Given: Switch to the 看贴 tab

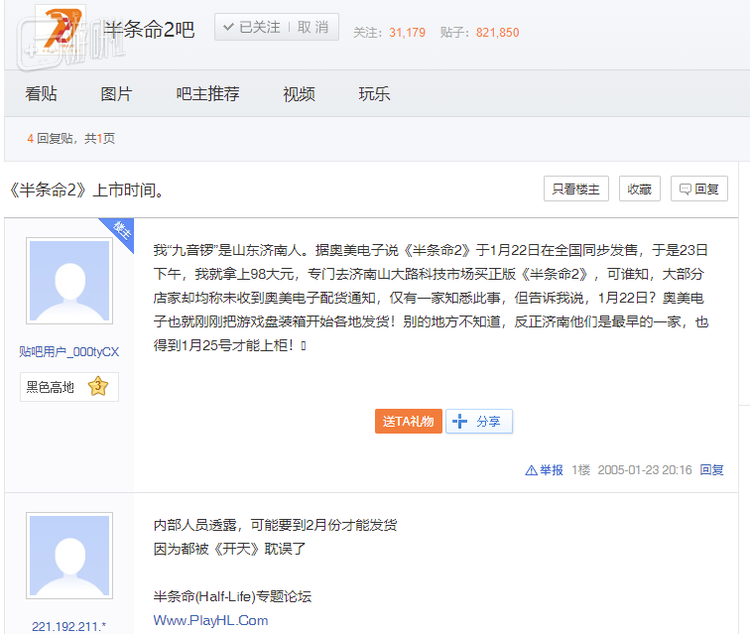Looking at the screenshot, I should pos(41,93).
